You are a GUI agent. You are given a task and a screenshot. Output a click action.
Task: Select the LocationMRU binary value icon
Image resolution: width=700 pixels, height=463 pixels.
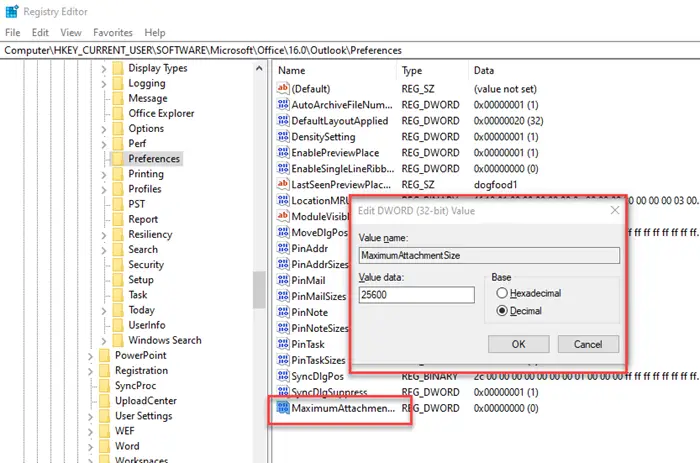pyautogui.click(x=283, y=200)
